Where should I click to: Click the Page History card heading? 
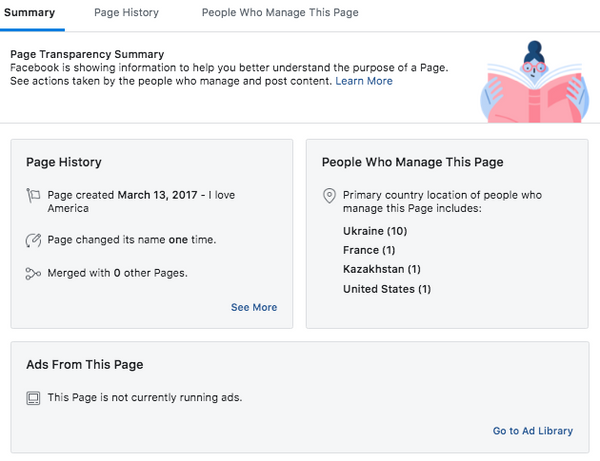[x=64, y=162]
